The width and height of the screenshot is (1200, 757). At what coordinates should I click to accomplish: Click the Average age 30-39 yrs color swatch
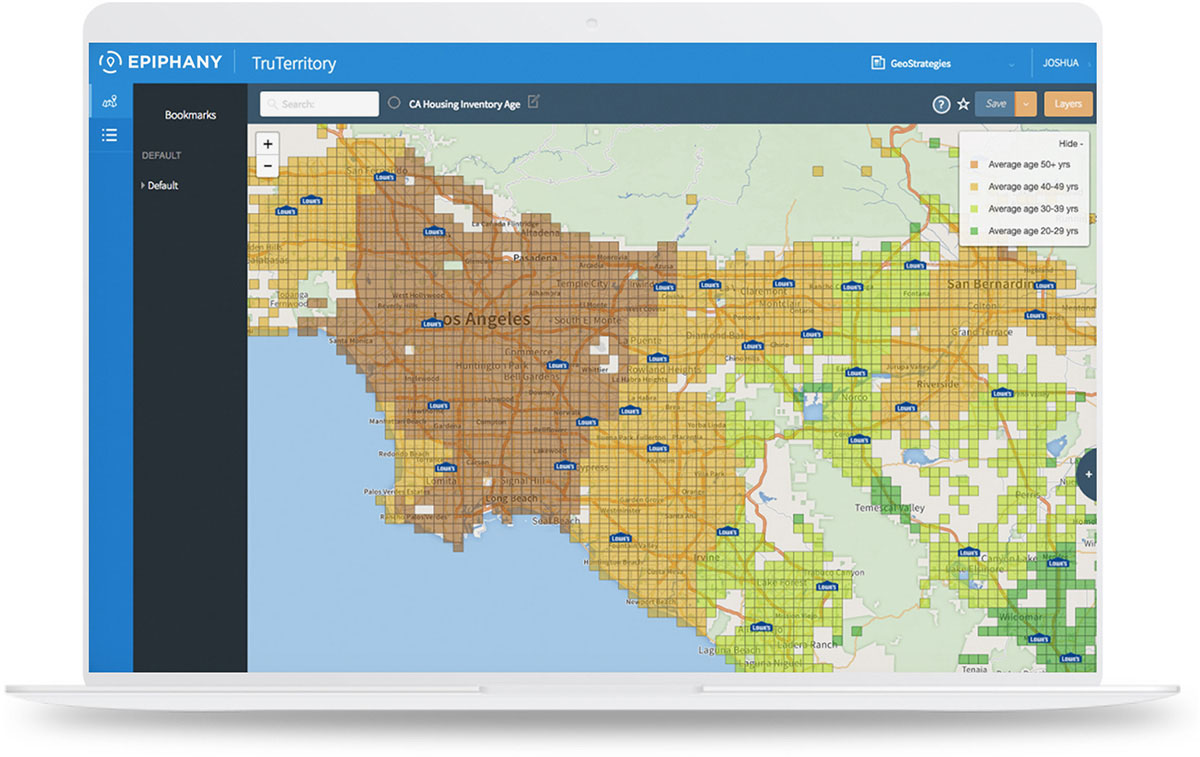tap(973, 209)
